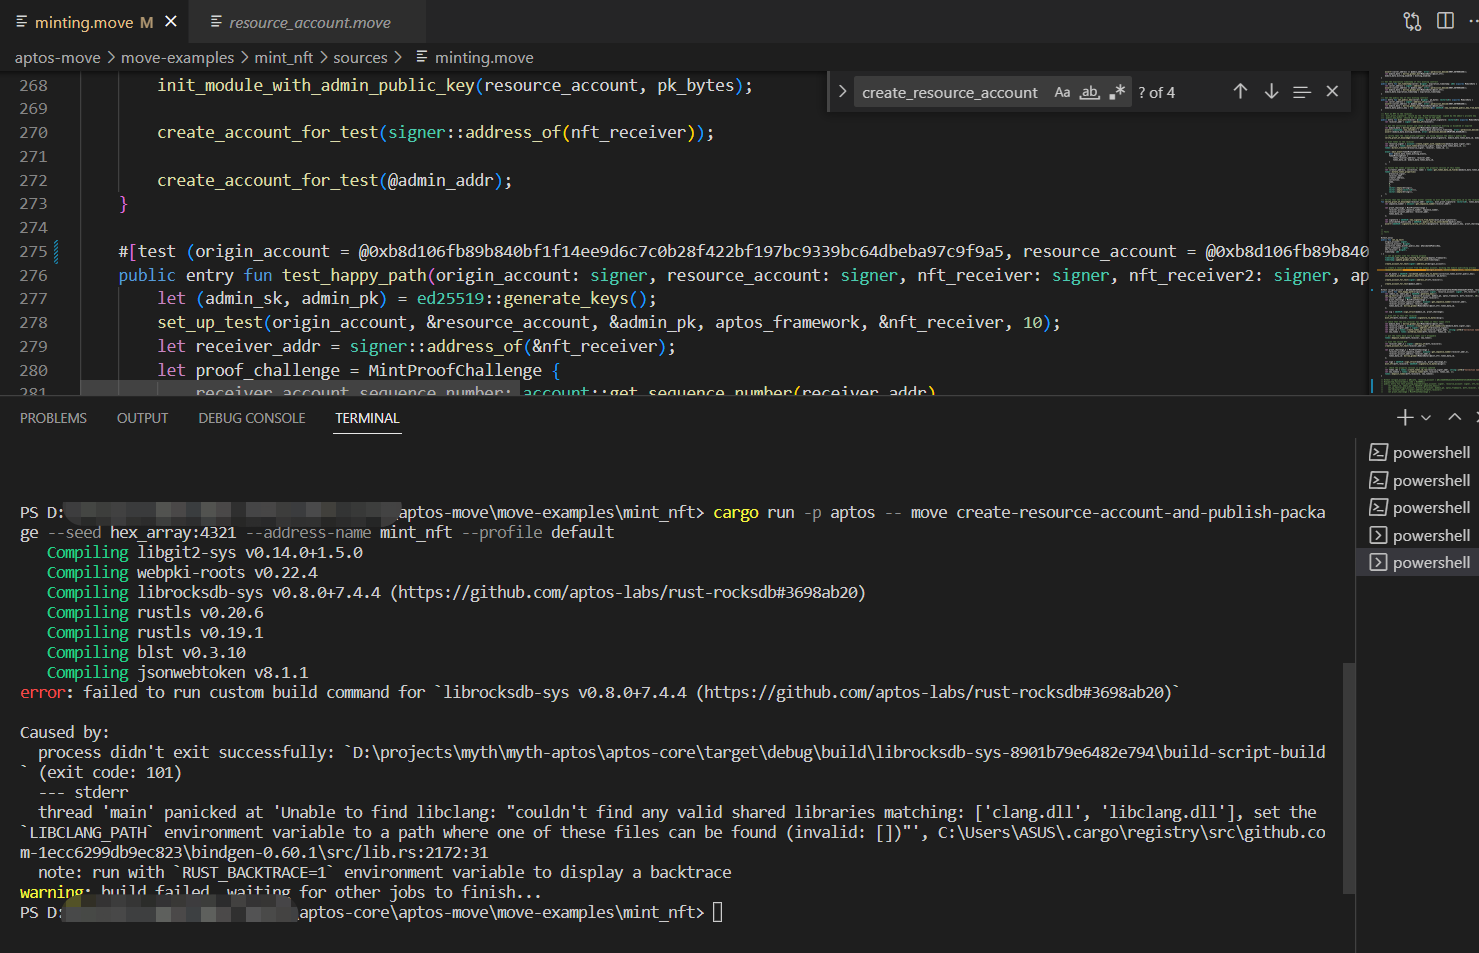Select the highlighted active powershell terminal
This screenshot has height=953, width=1479.
[x=1418, y=563]
